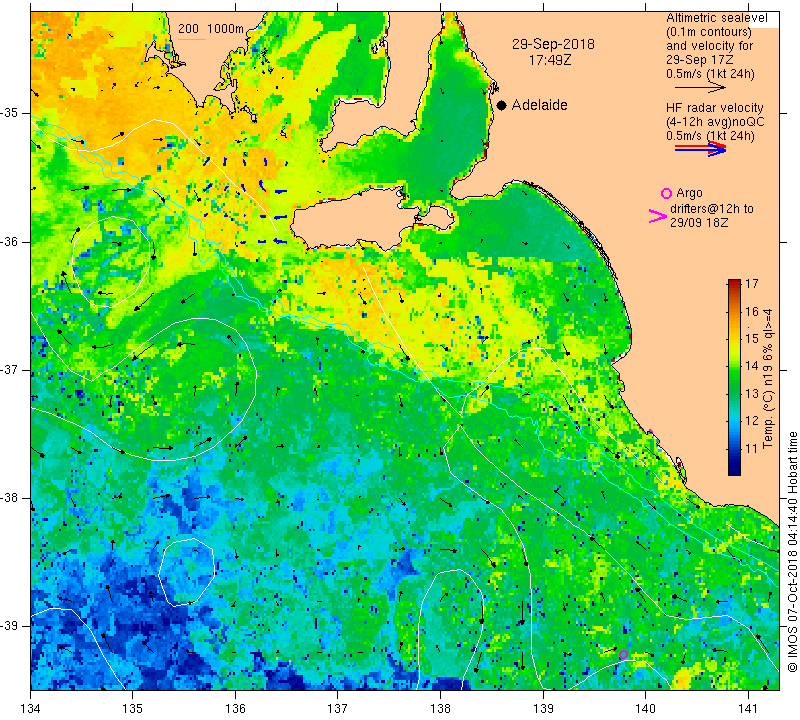Click the 'HF radar velocity' legend text
800x720 pixels.
point(714,108)
